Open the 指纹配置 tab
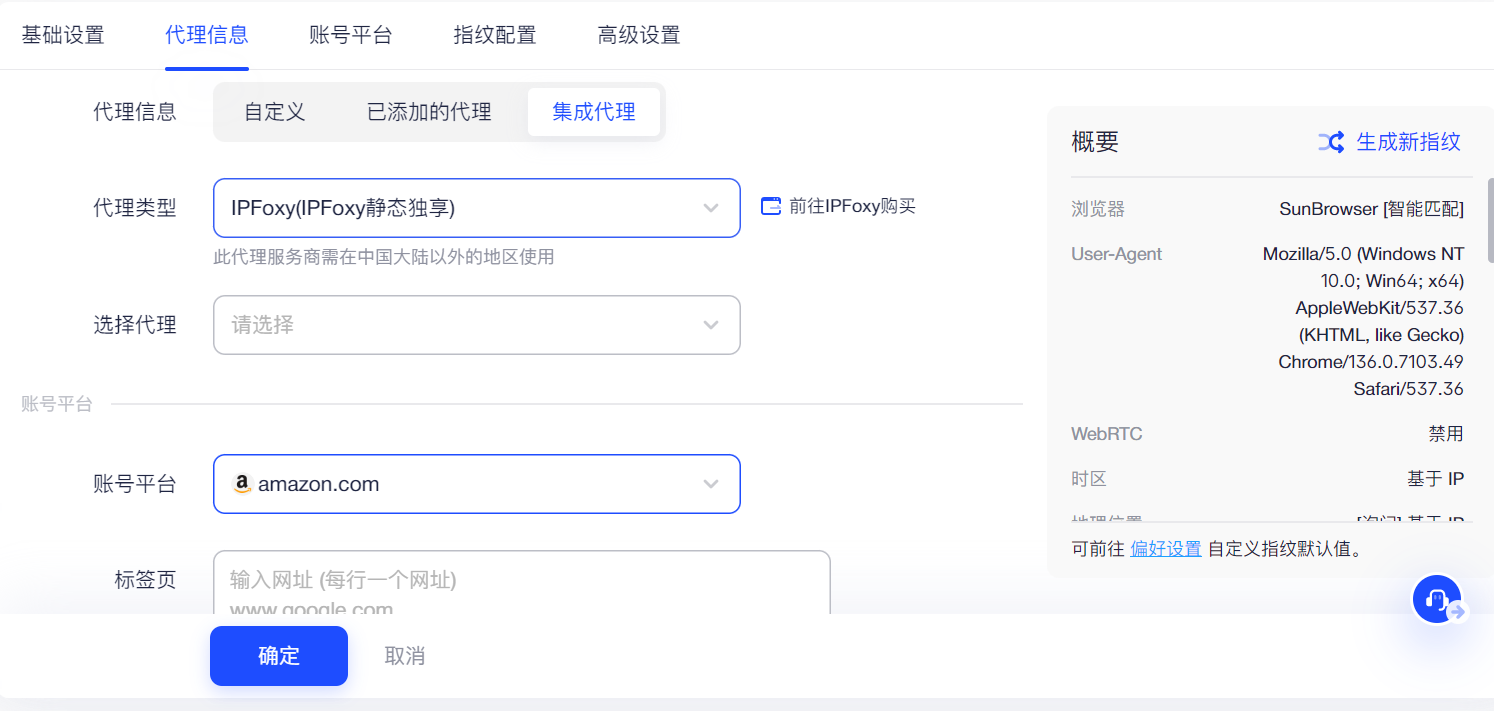This screenshot has height=711, width=1494. click(494, 33)
